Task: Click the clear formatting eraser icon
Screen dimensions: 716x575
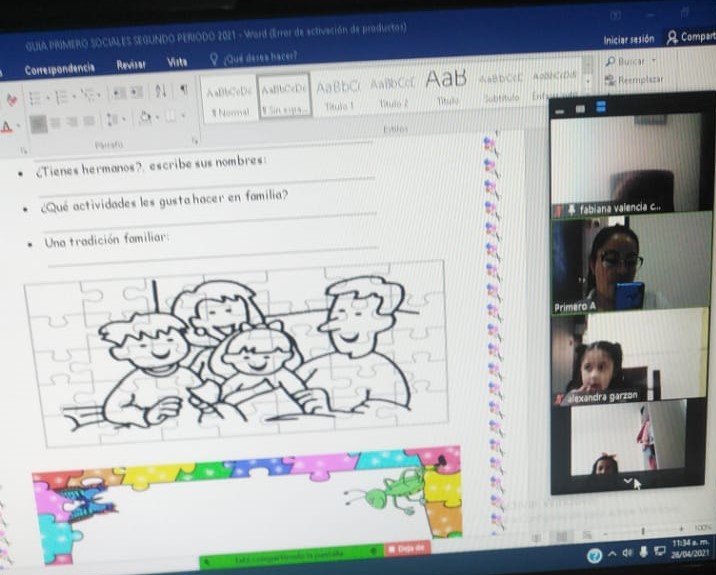Action: (11, 100)
